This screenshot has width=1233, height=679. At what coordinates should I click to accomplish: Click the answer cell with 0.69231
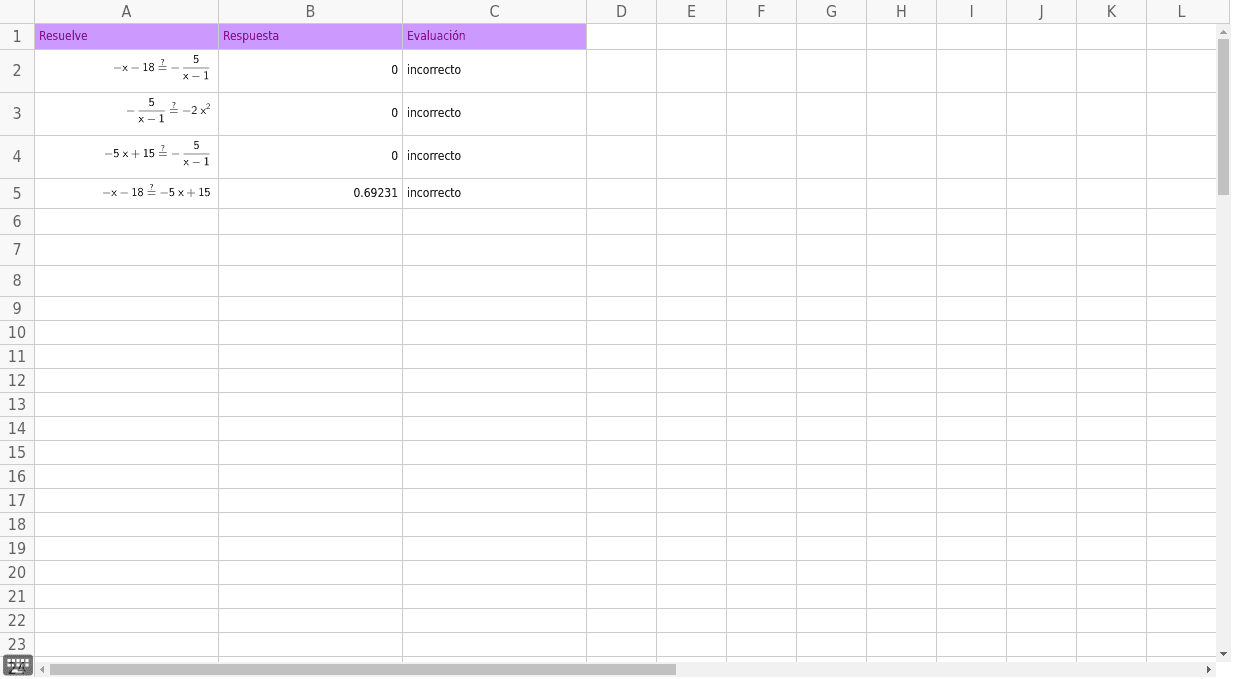(310, 193)
